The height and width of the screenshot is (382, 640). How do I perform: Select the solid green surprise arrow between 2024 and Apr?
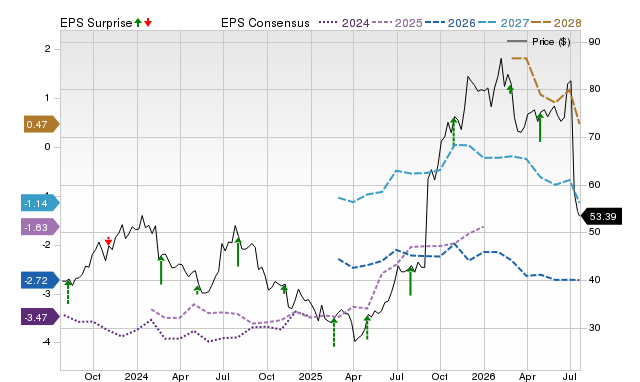click(161, 270)
